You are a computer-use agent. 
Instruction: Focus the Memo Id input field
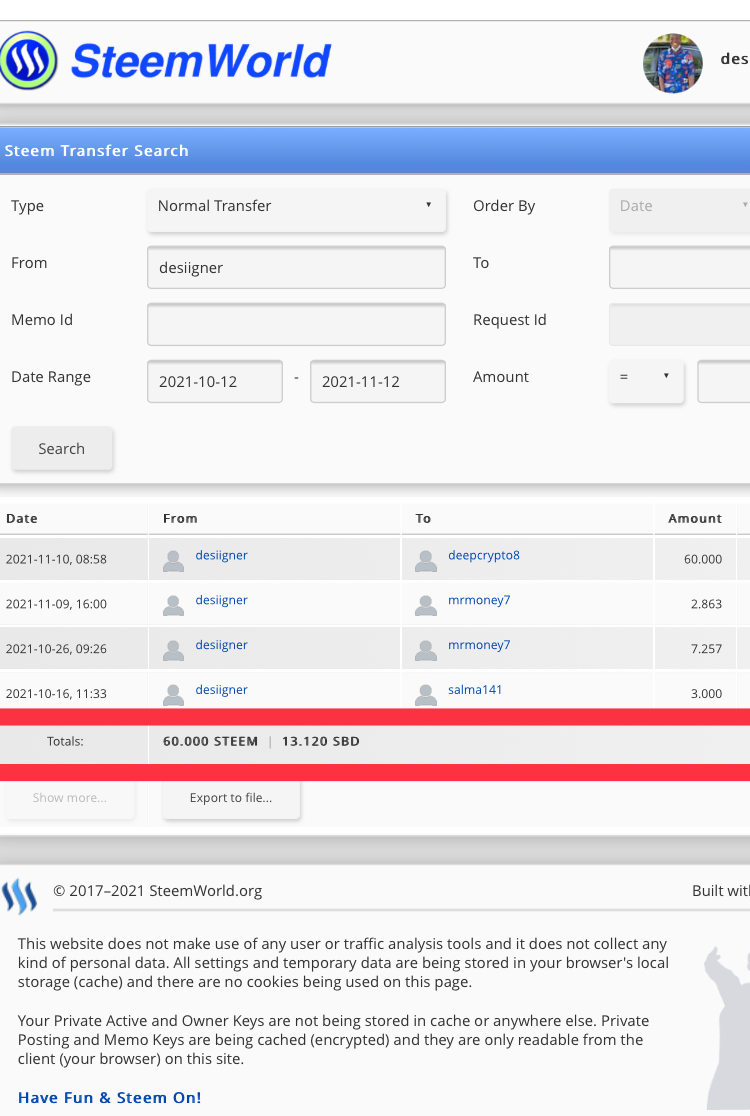click(297, 325)
